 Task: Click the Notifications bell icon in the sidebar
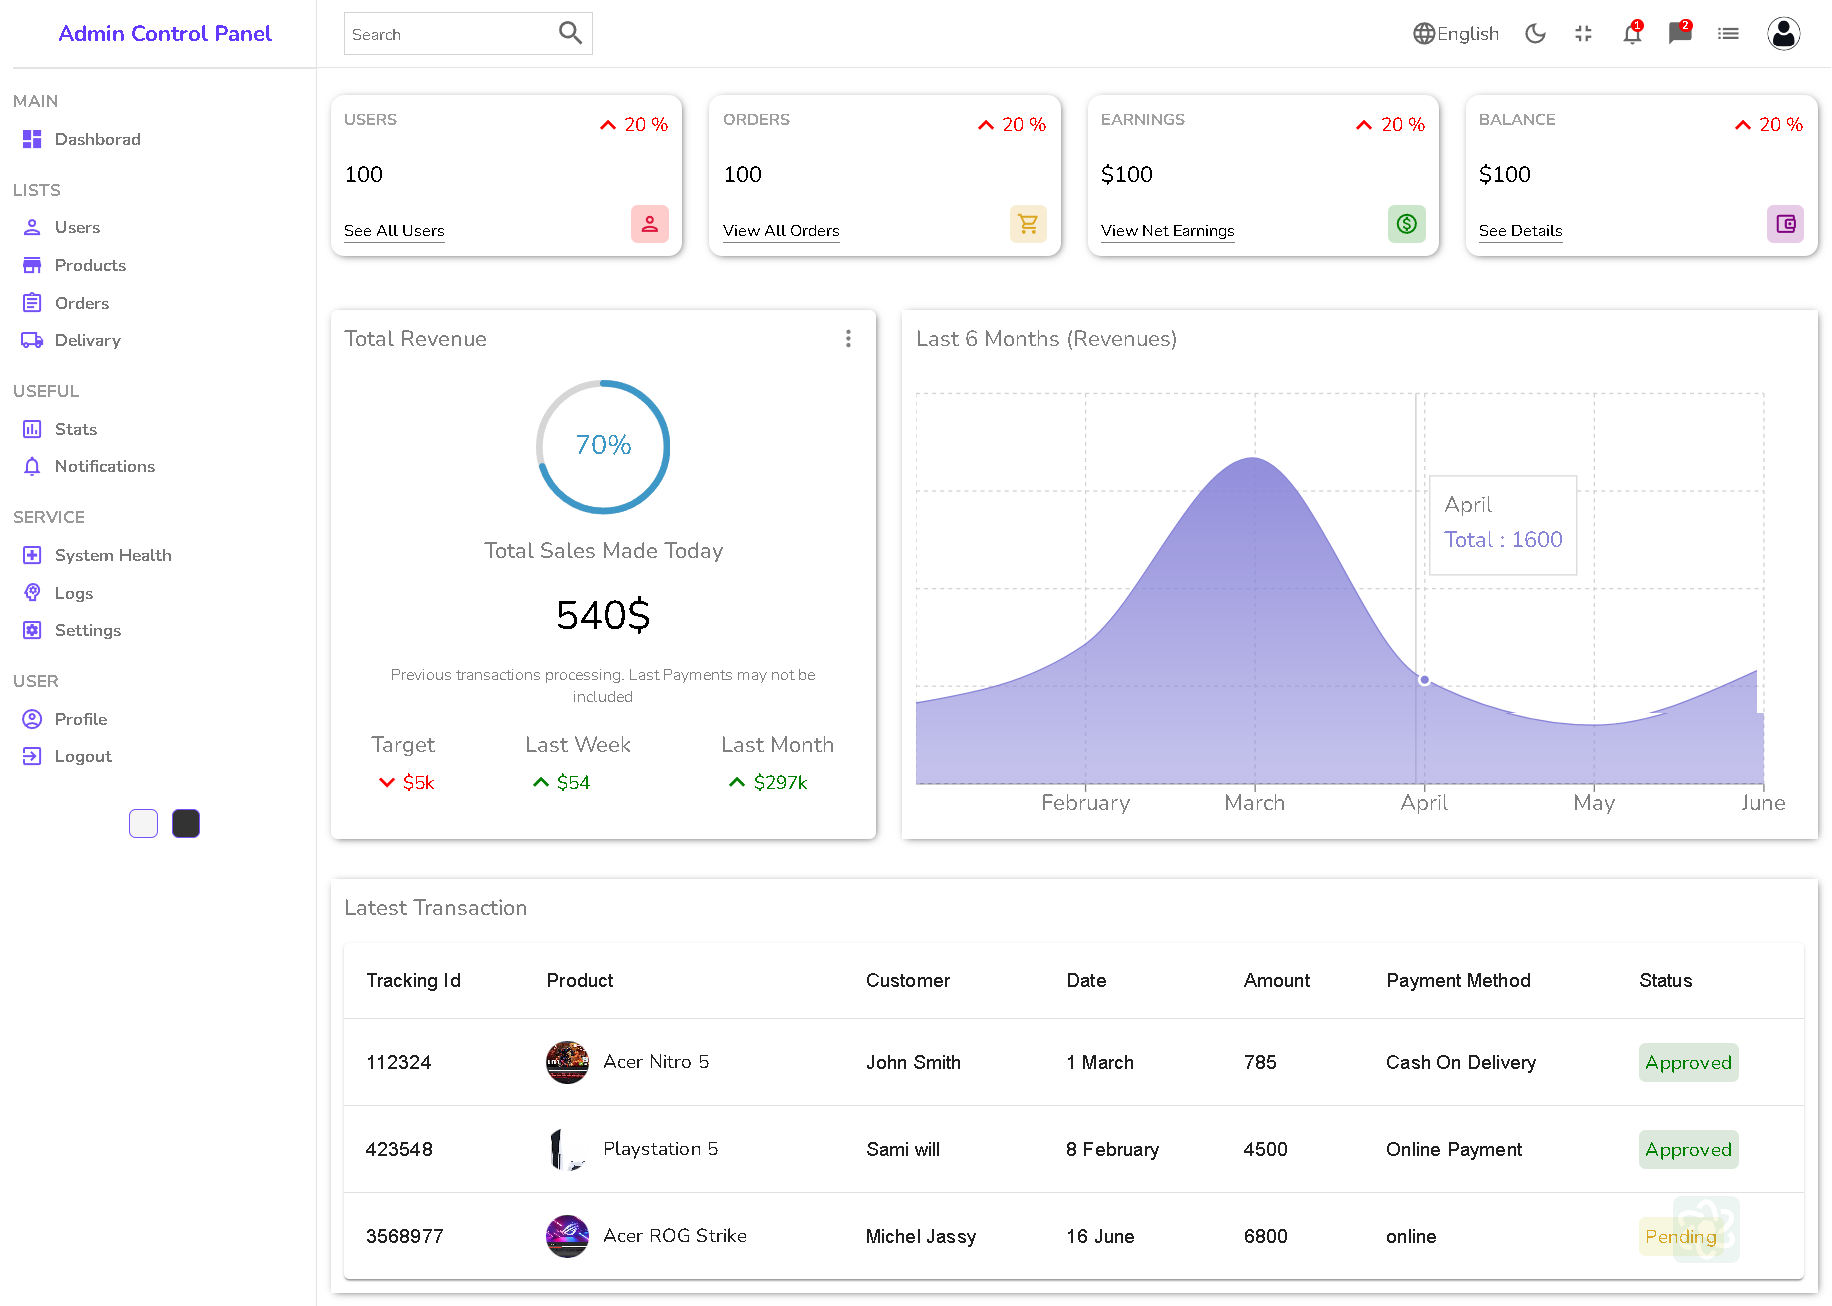click(x=32, y=466)
